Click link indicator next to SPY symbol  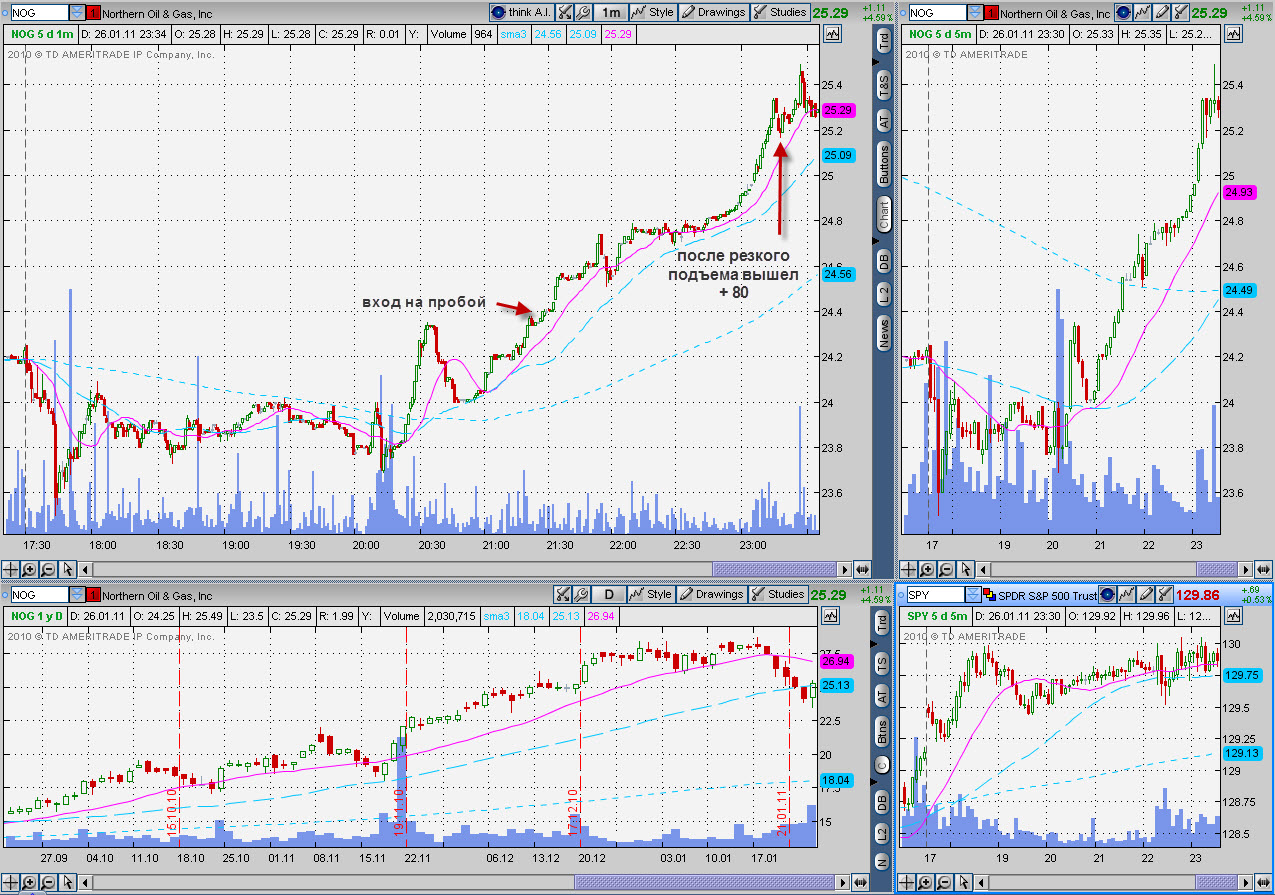989,595
